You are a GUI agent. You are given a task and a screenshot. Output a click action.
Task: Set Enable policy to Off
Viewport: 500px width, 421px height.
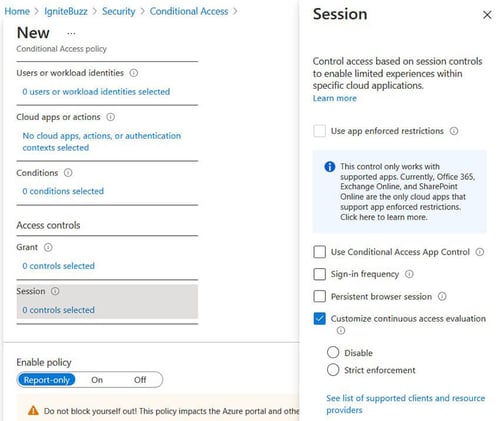140,380
